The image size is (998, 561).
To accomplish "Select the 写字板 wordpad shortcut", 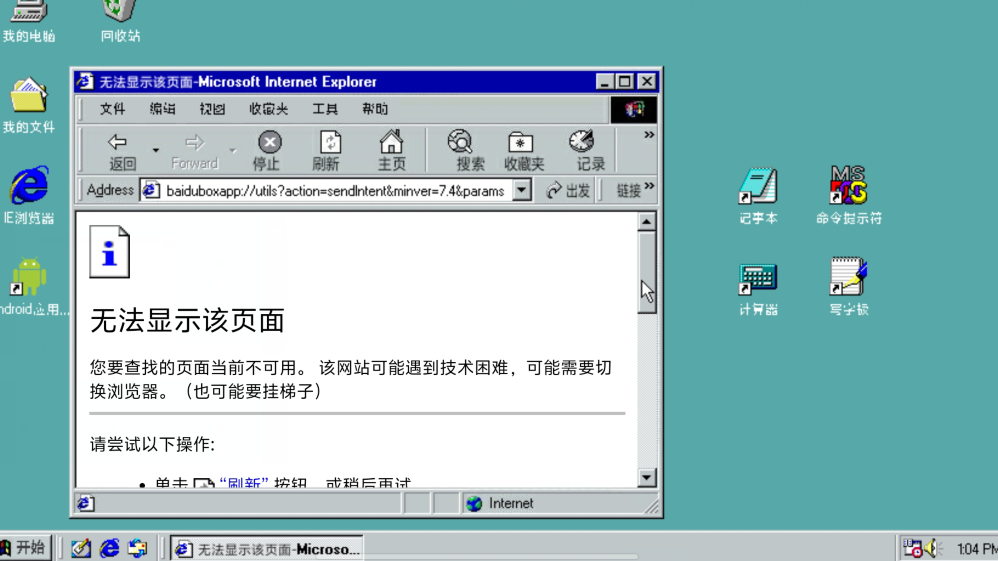I will (848, 287).
